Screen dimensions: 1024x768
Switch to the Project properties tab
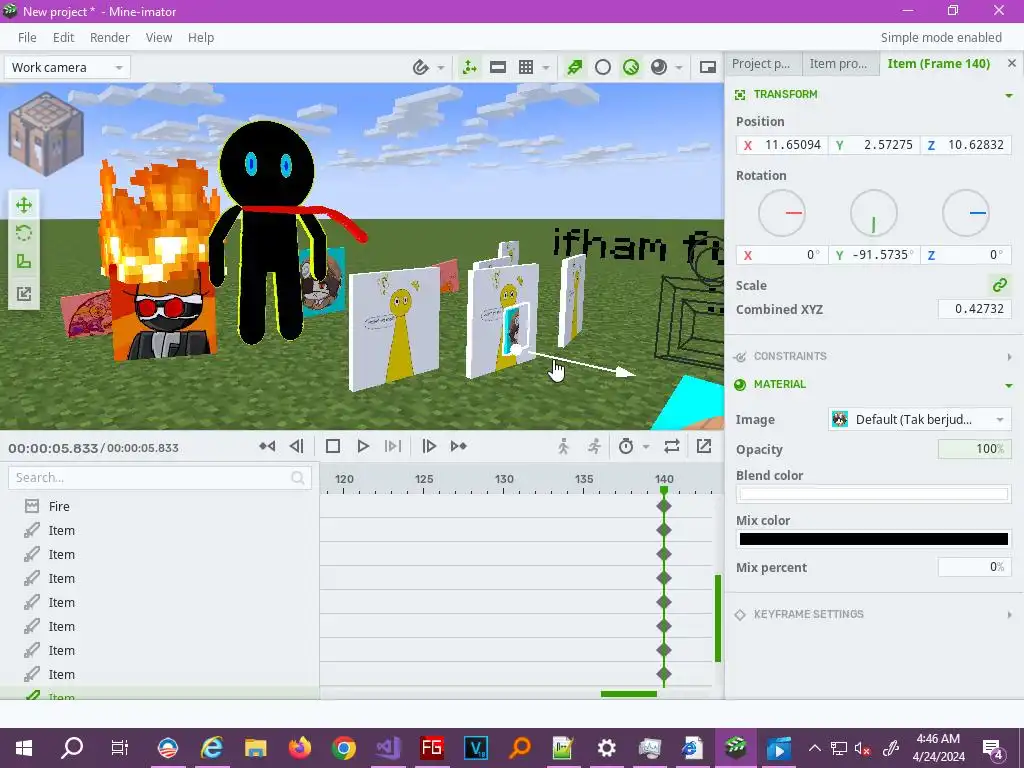(762, 63)
